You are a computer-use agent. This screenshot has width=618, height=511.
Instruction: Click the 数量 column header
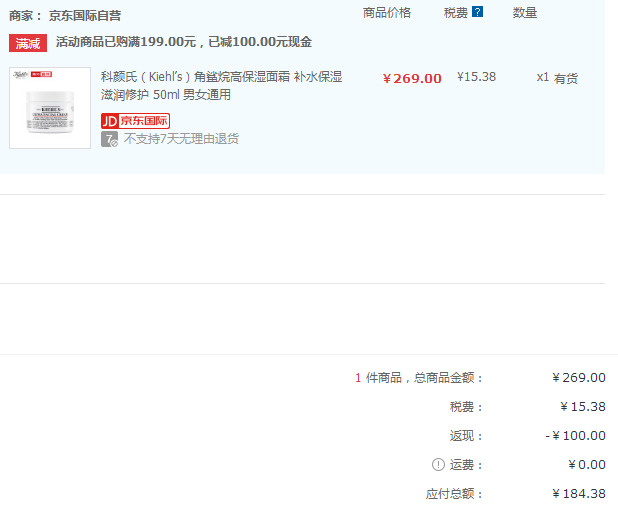pos(525,13)
